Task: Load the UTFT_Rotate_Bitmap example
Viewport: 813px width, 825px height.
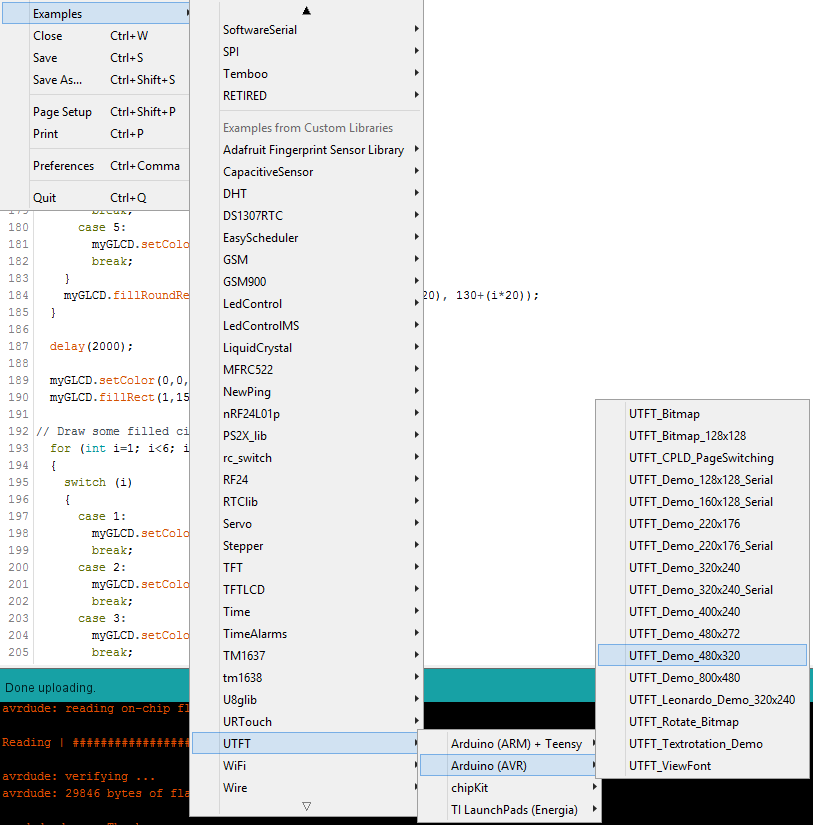Action: pyautogui.click(x=702, y=722)
